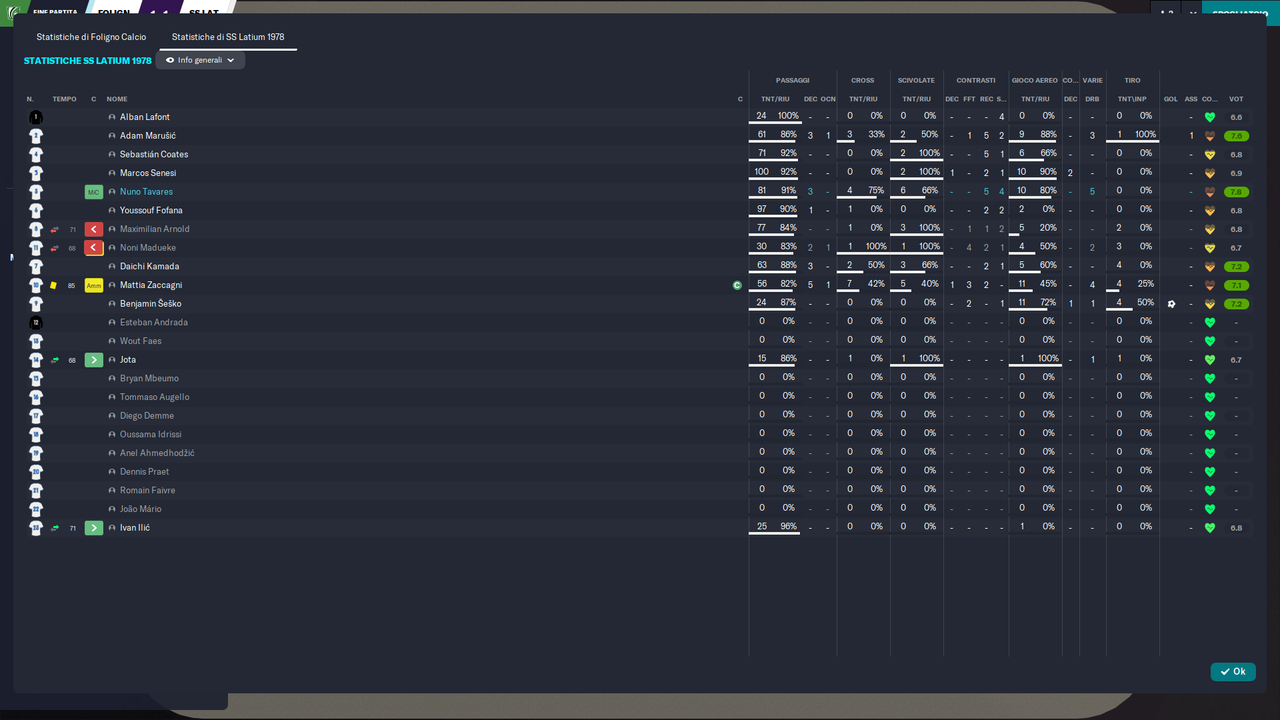Sort by the TEMPO column header
Image resolution: width=1280 pixels, height=720 pixels.
click(x=64, y=99)
